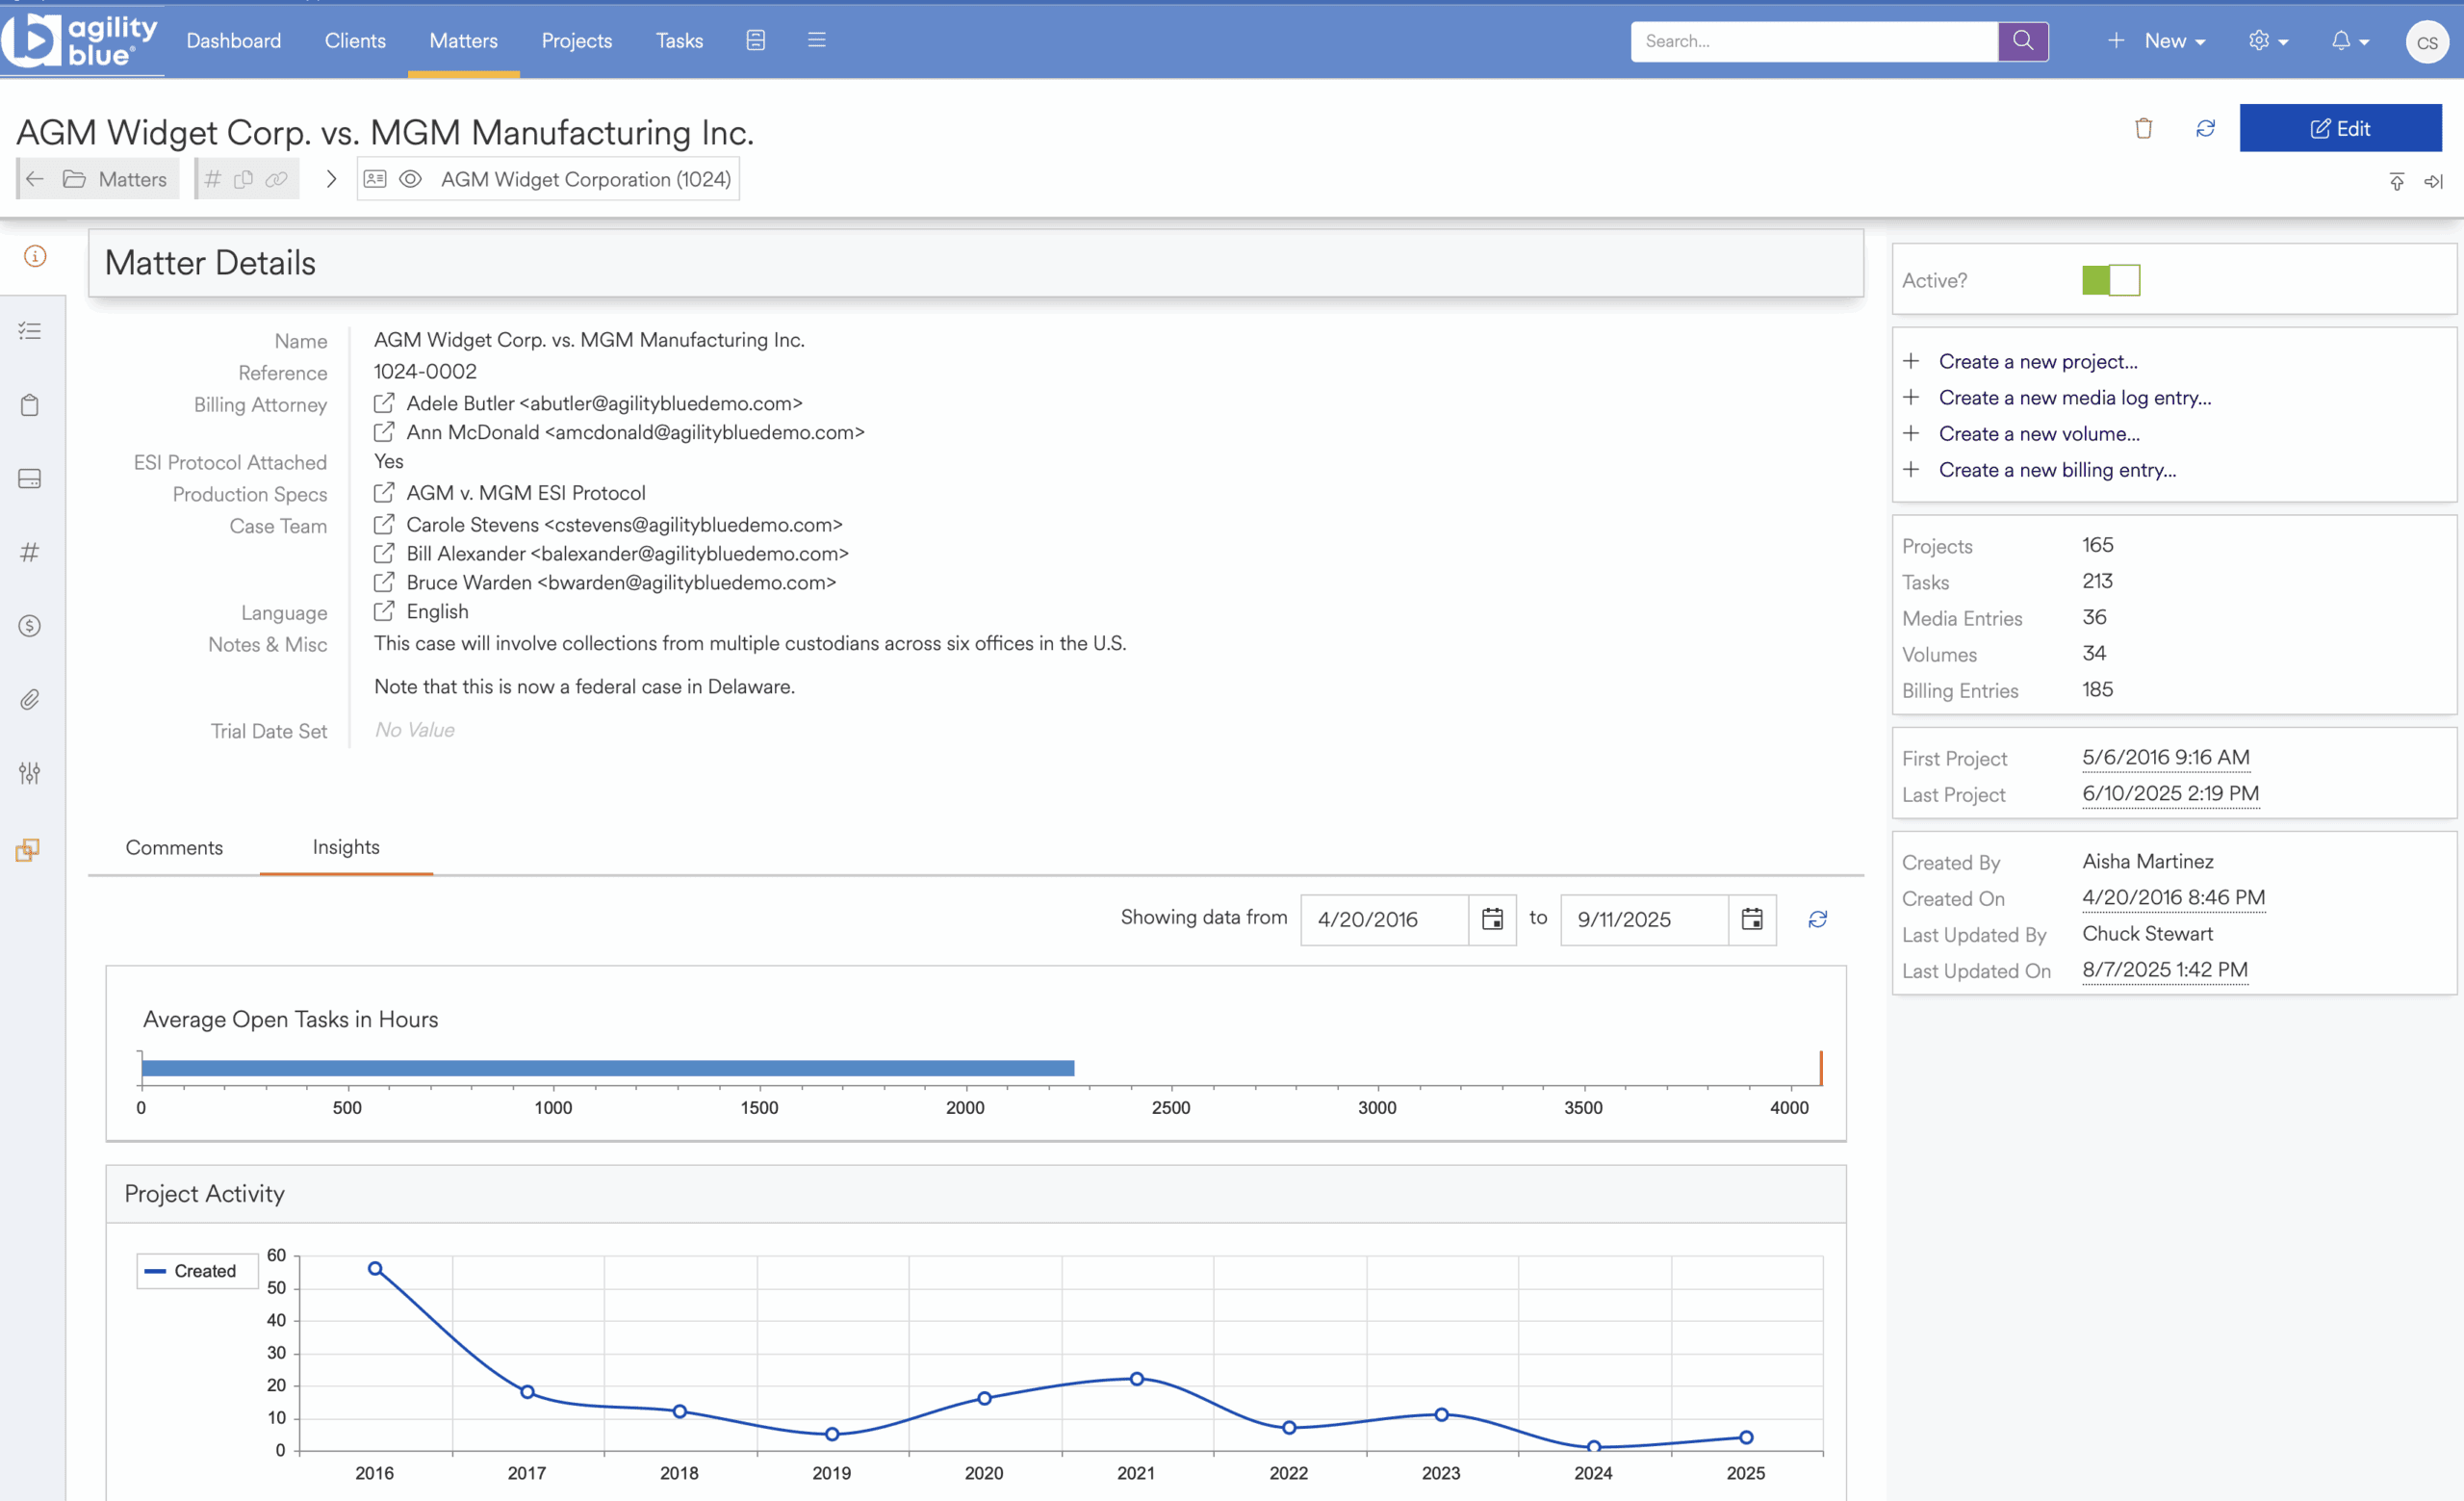
Task: Click the eye icon beside AGM Widget Corporation
Action: [x=410, y=179]
